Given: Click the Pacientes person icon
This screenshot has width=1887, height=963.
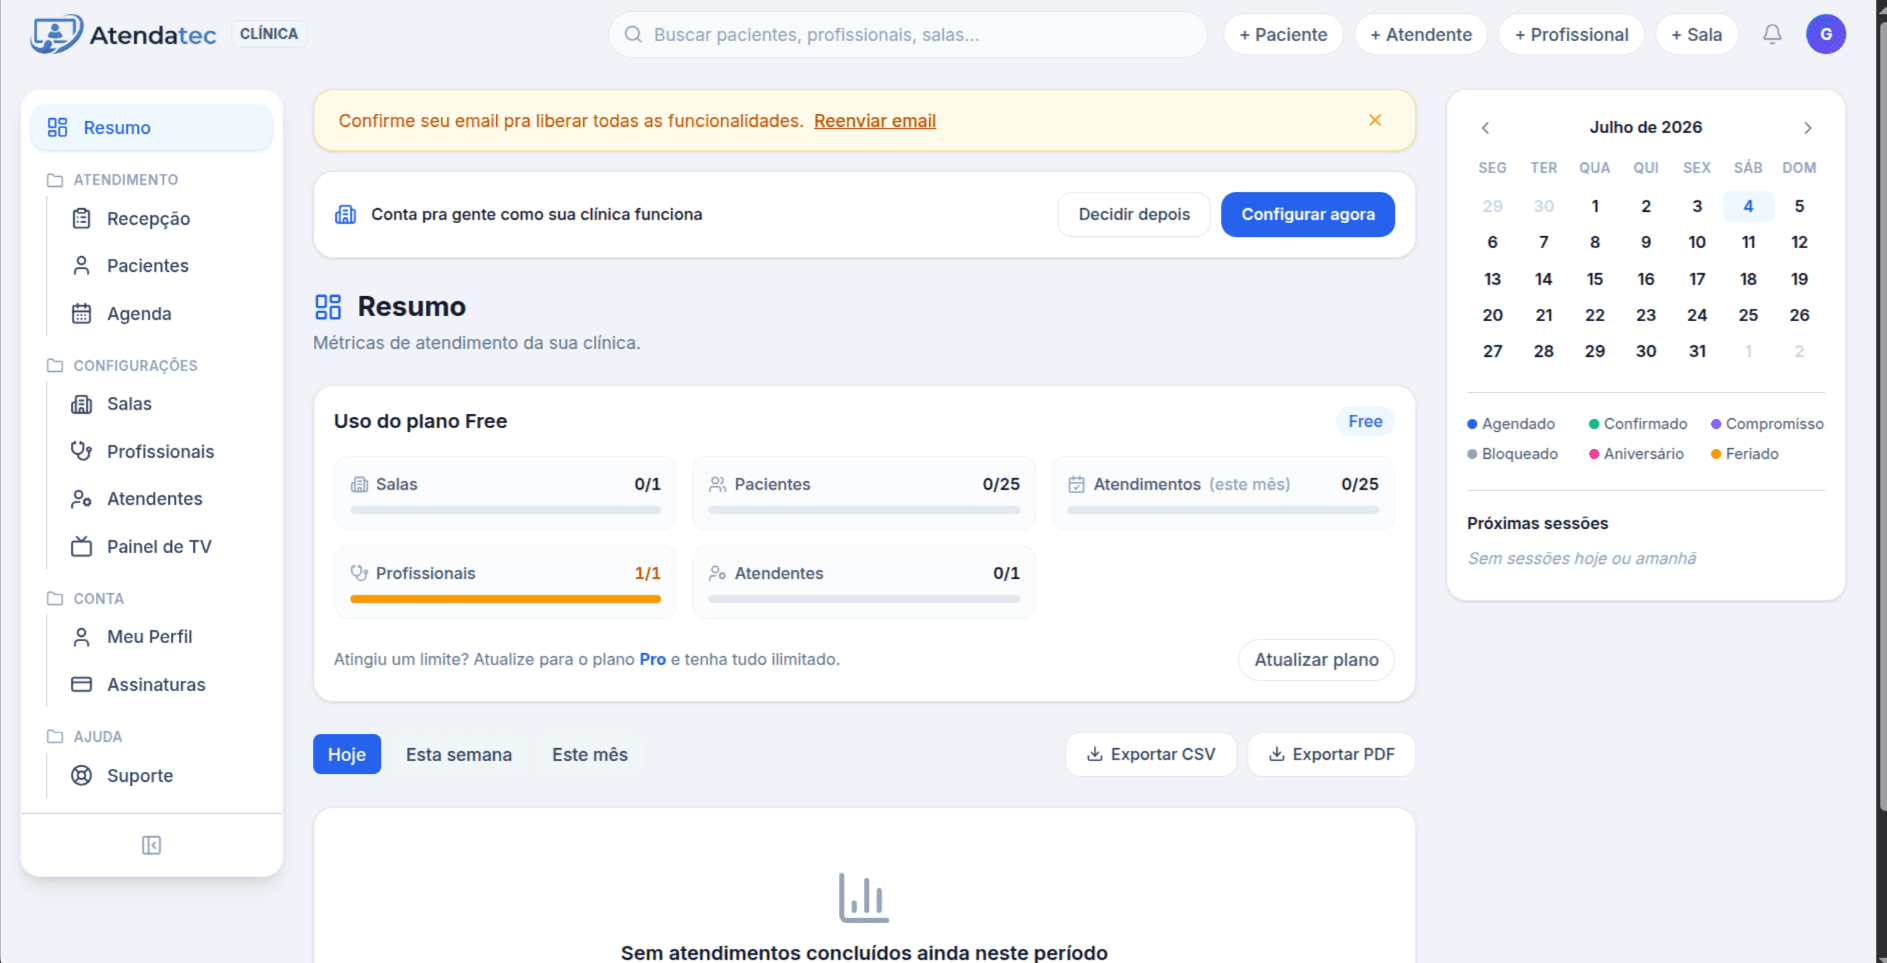Looking at the screenshot, I should pos(82,265).
